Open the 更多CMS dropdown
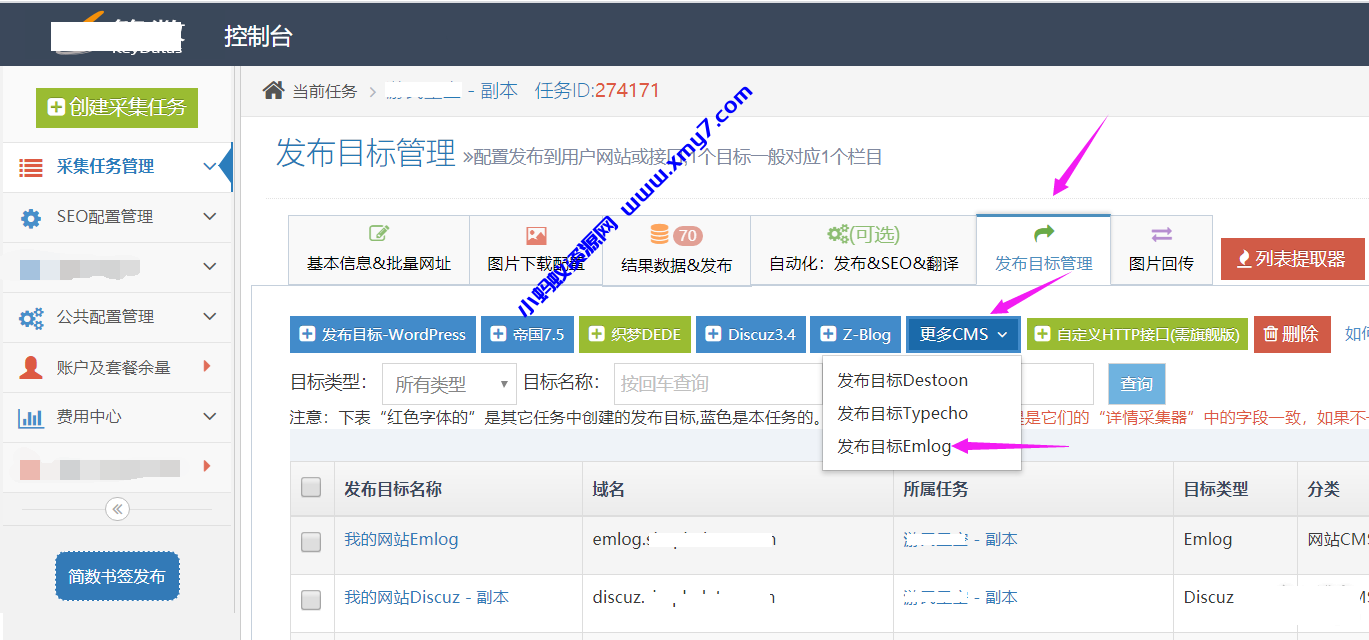1369x640 pixels. (x=963, y=334)
